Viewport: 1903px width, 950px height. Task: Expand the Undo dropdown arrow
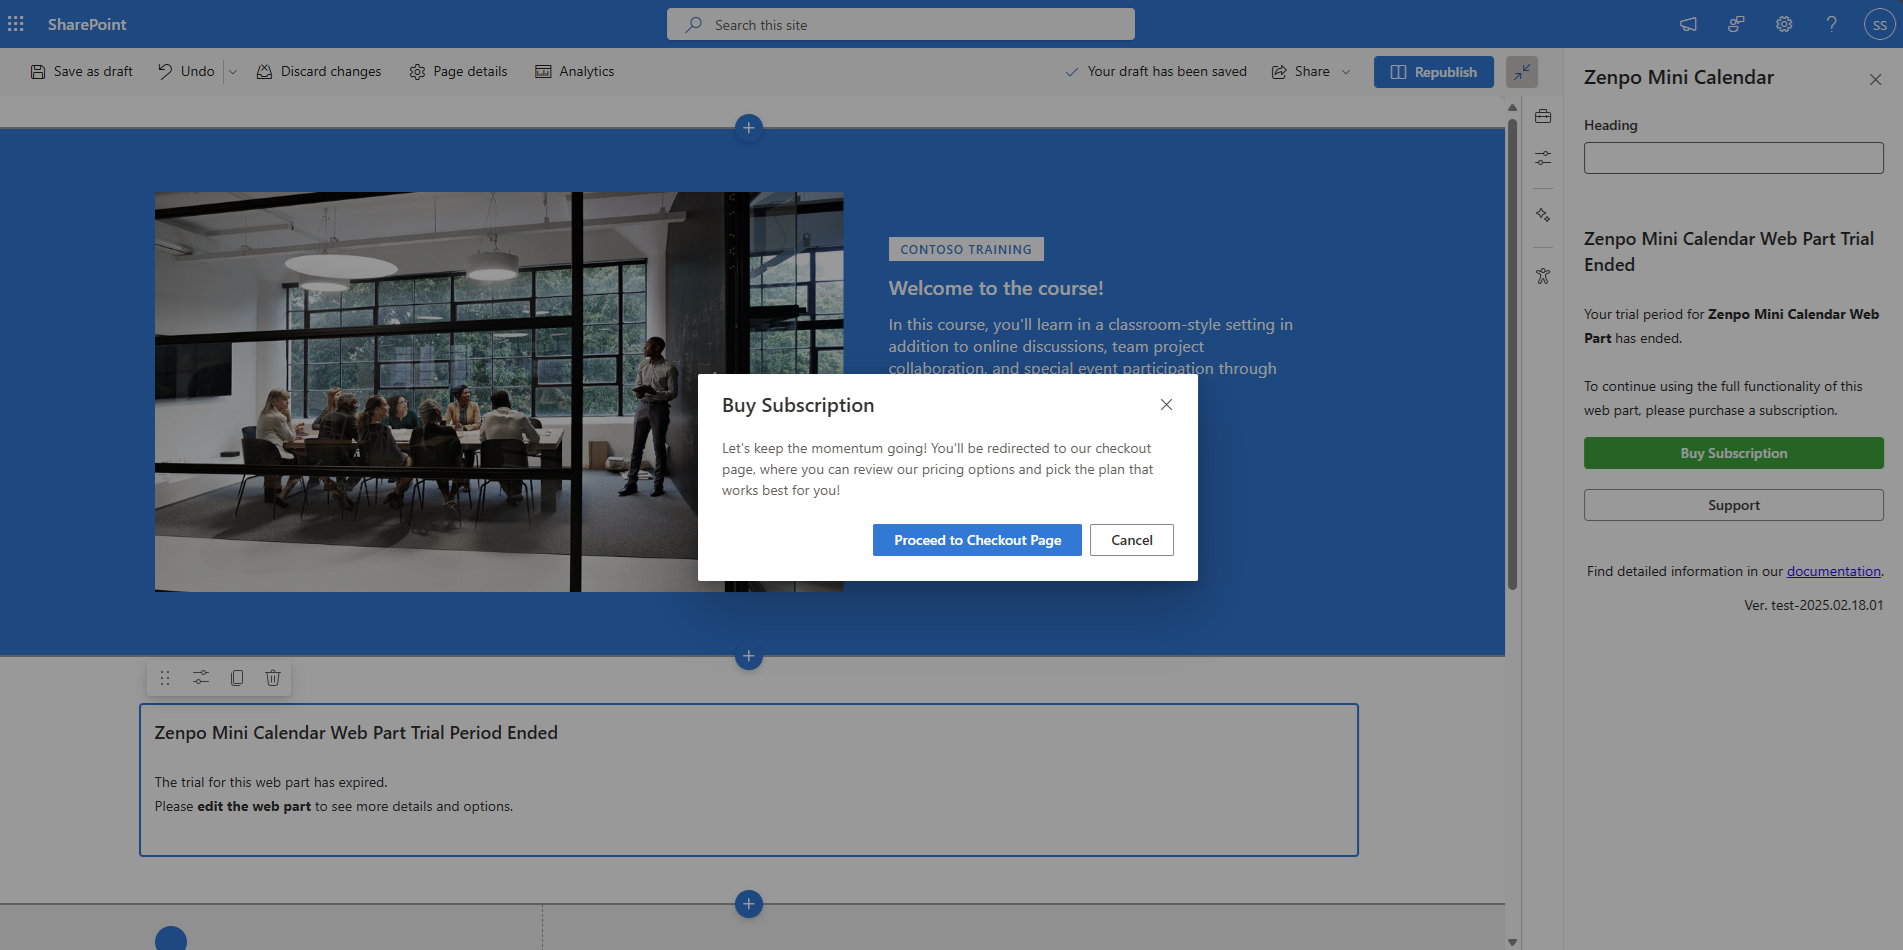coord(233,72)
